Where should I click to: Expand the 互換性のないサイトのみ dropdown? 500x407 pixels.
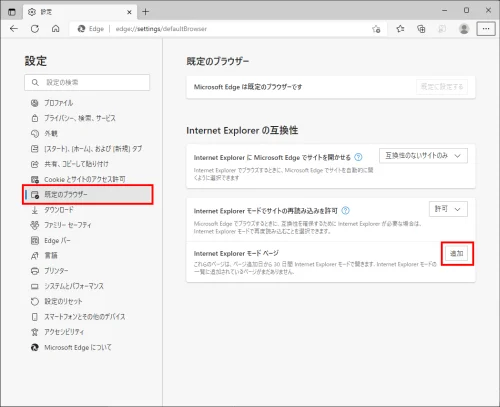[x=423, y=156]
